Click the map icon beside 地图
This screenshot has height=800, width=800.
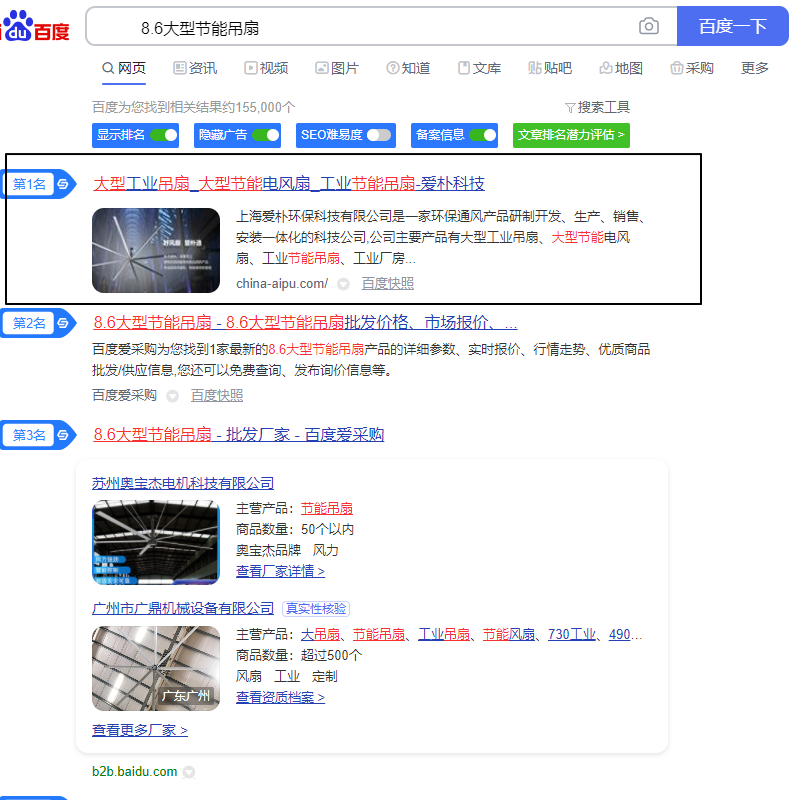pos(606,68)
